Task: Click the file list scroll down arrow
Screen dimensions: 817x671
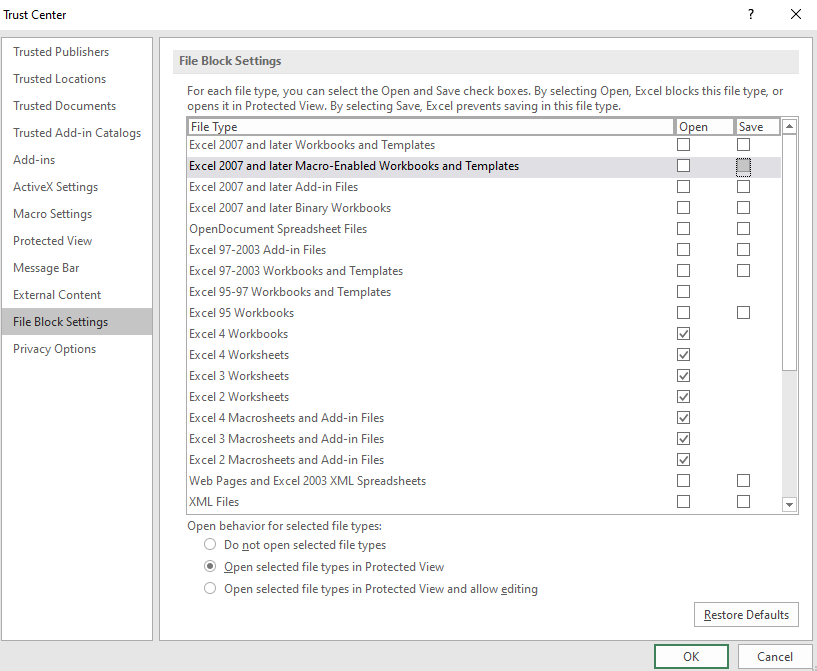Action: tap(789, 504)
